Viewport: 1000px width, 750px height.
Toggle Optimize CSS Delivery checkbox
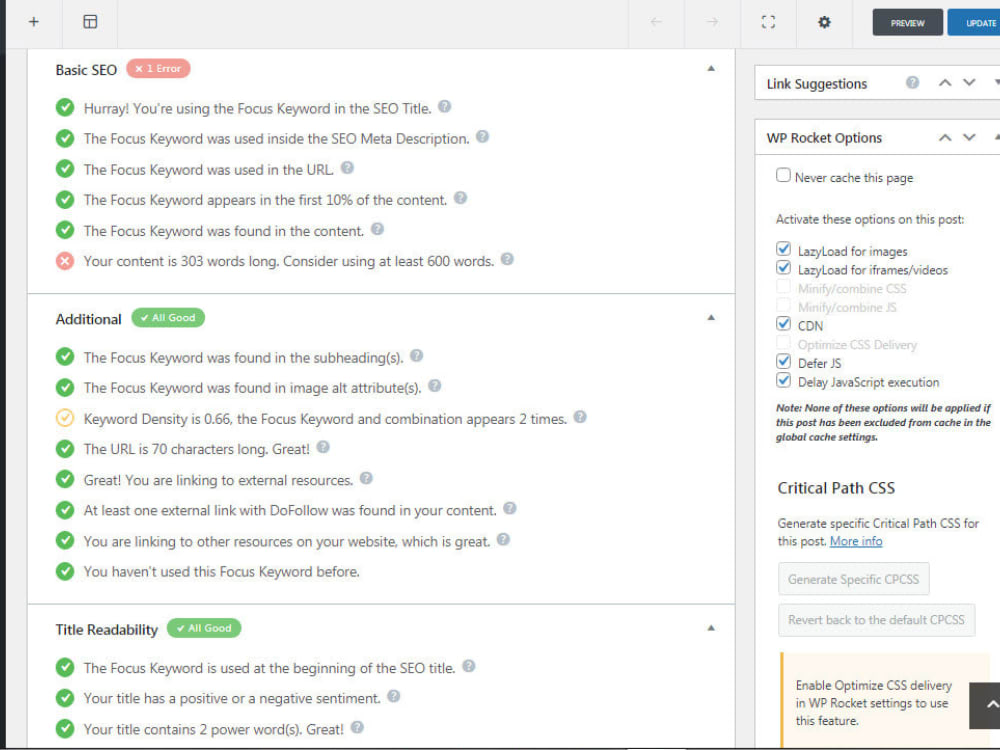(x=783, y=342)
